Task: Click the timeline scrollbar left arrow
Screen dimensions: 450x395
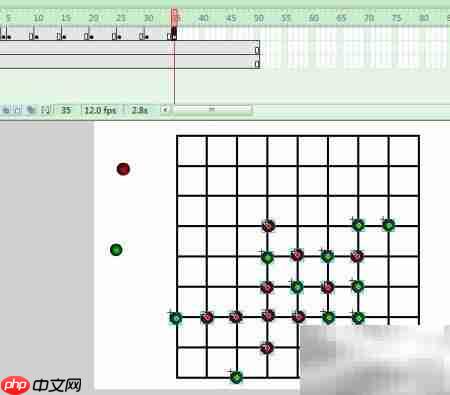Action: coord(165,109)
